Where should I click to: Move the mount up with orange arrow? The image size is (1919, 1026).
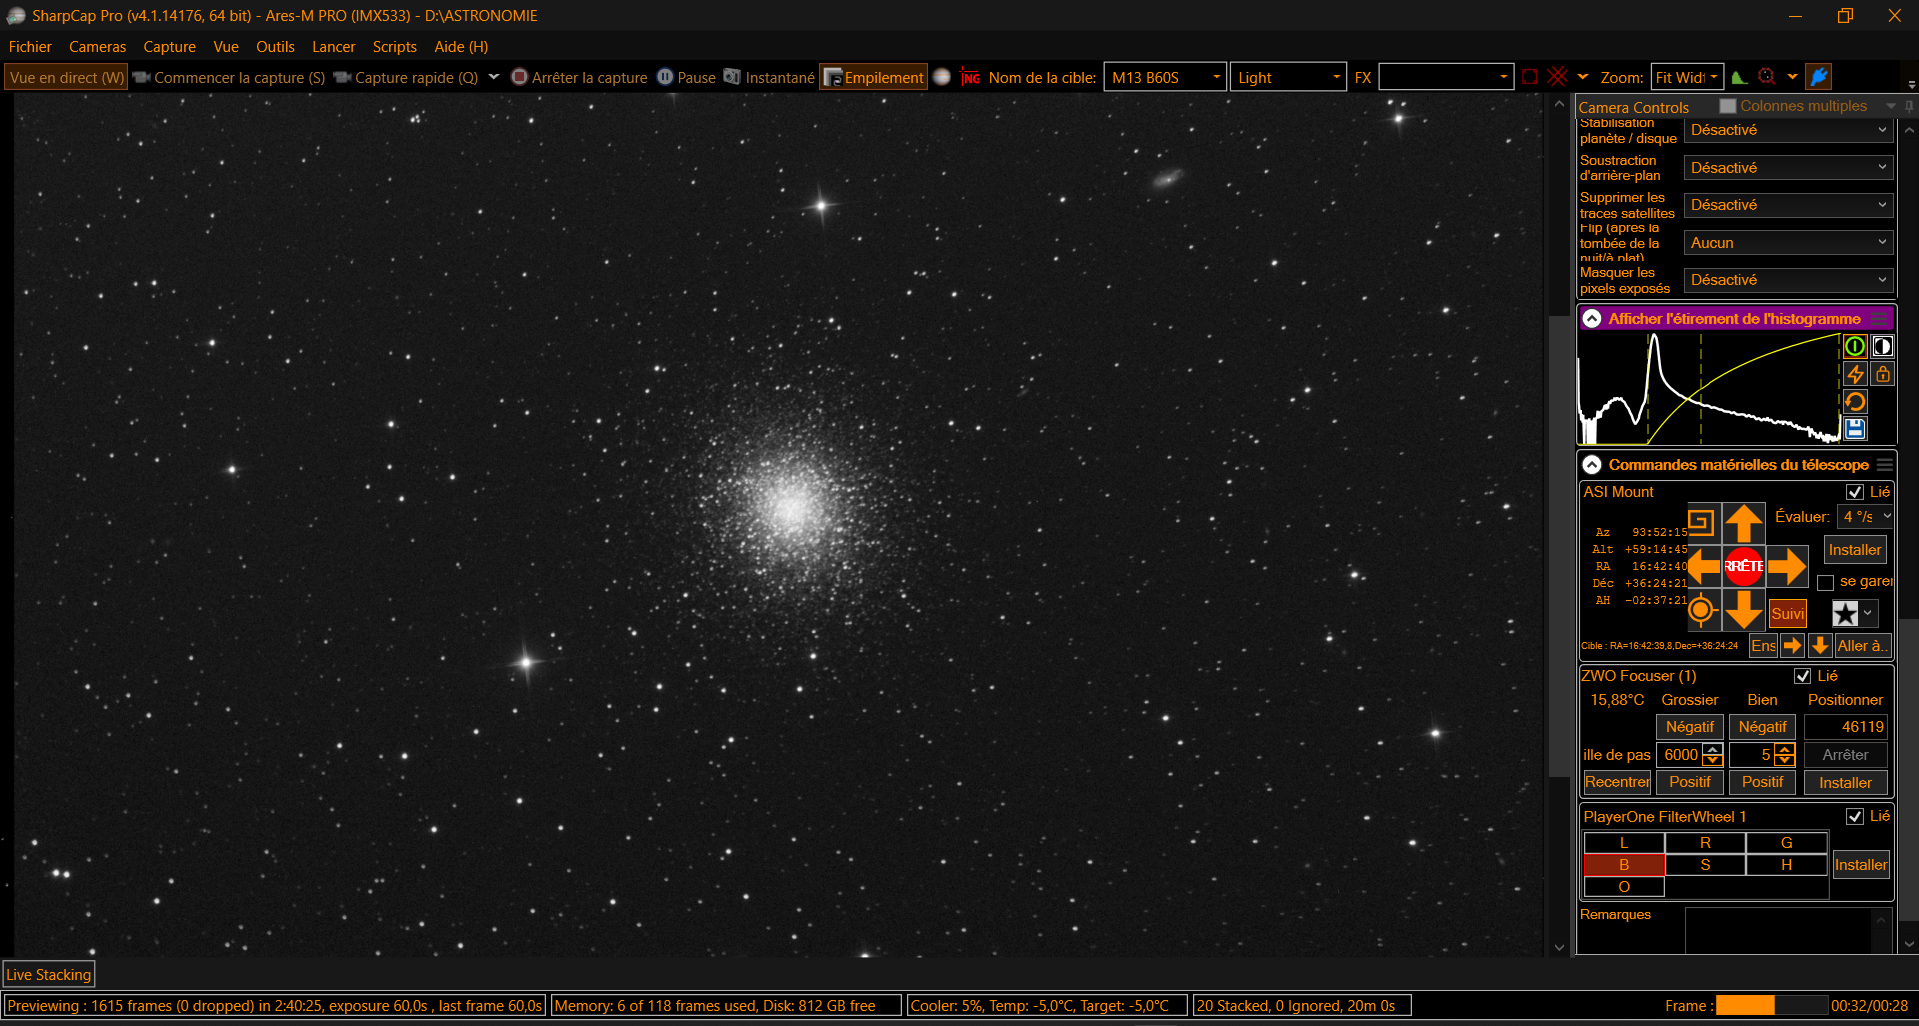pyautogui.click(x=1744, y=523)
